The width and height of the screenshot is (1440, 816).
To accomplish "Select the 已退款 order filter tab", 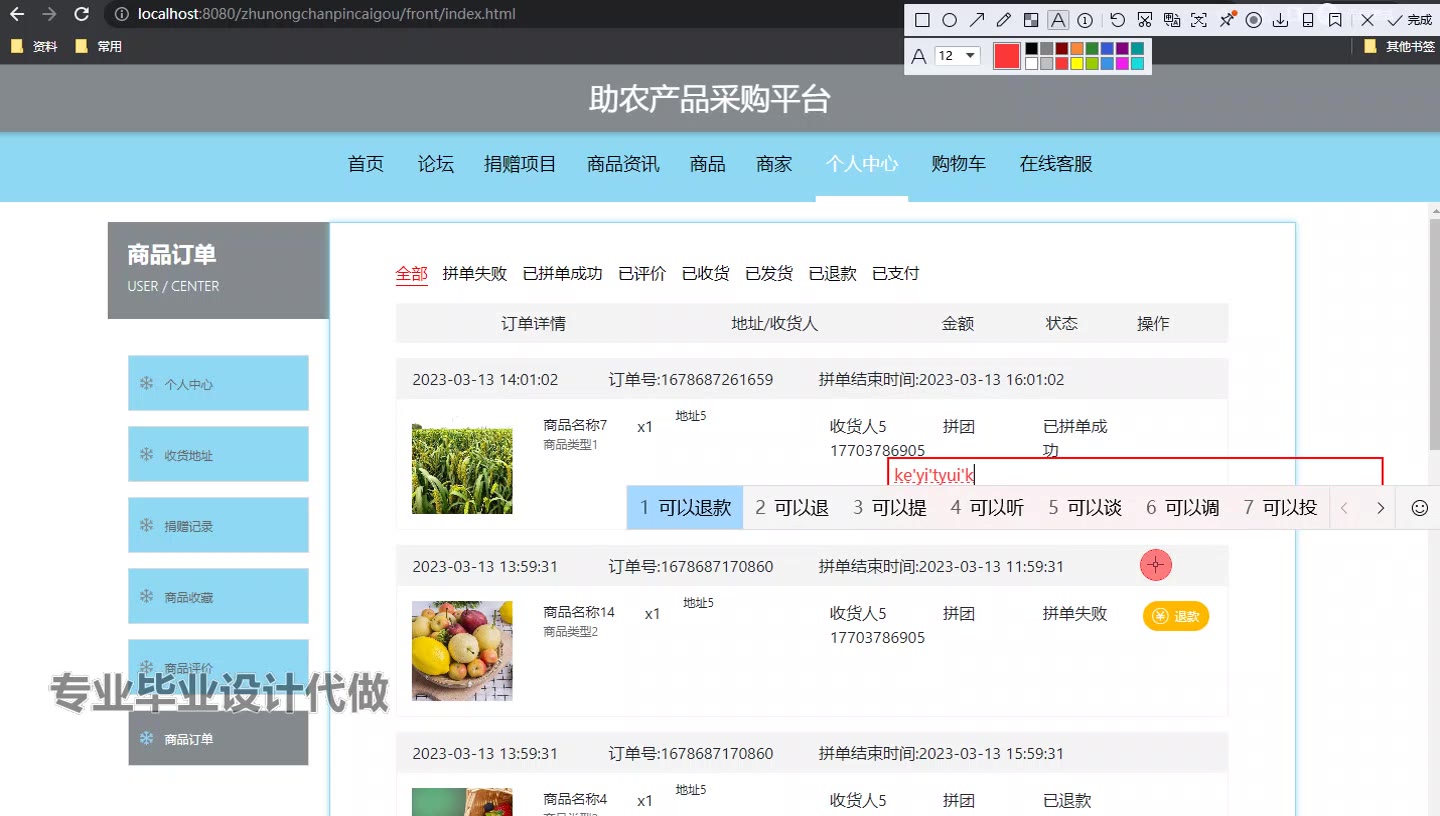I will click(833, 273).
